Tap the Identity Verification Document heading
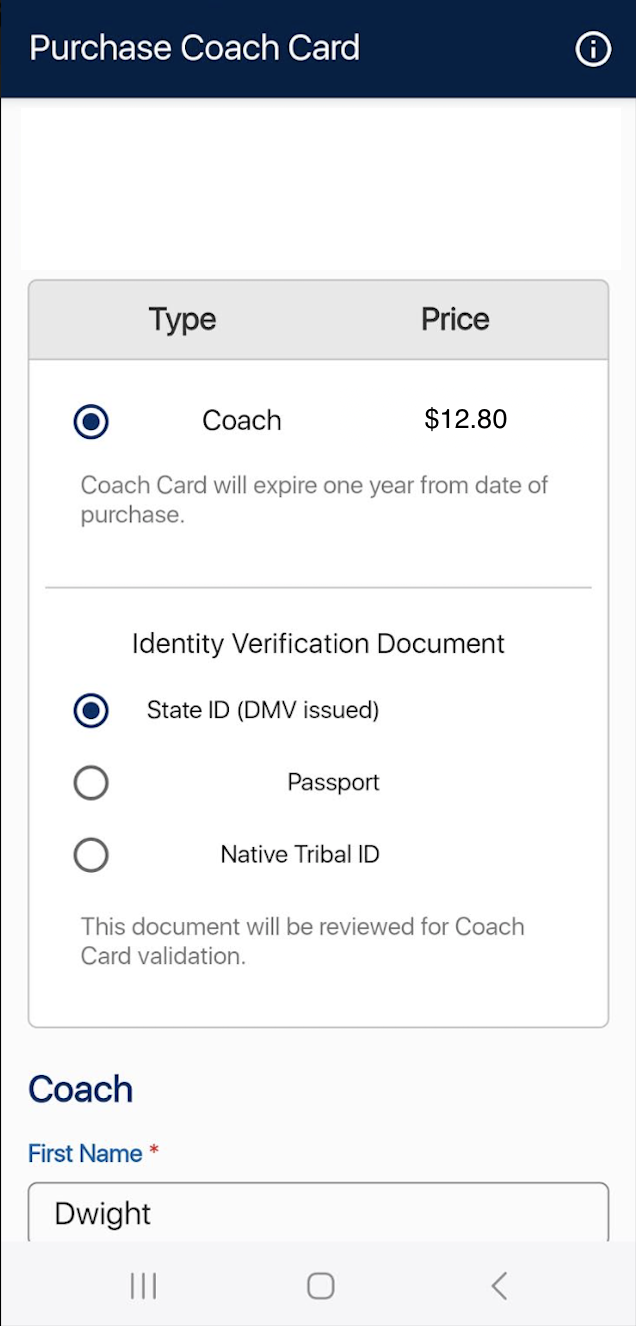This screenshot has width=636, height=1326. [318, 643]
